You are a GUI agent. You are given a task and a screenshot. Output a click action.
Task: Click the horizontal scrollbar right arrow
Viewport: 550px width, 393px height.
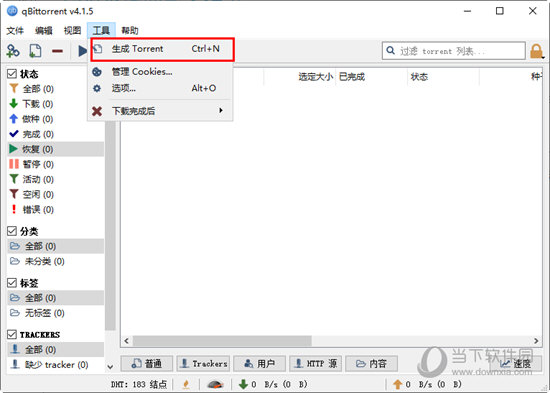(536, 341)
